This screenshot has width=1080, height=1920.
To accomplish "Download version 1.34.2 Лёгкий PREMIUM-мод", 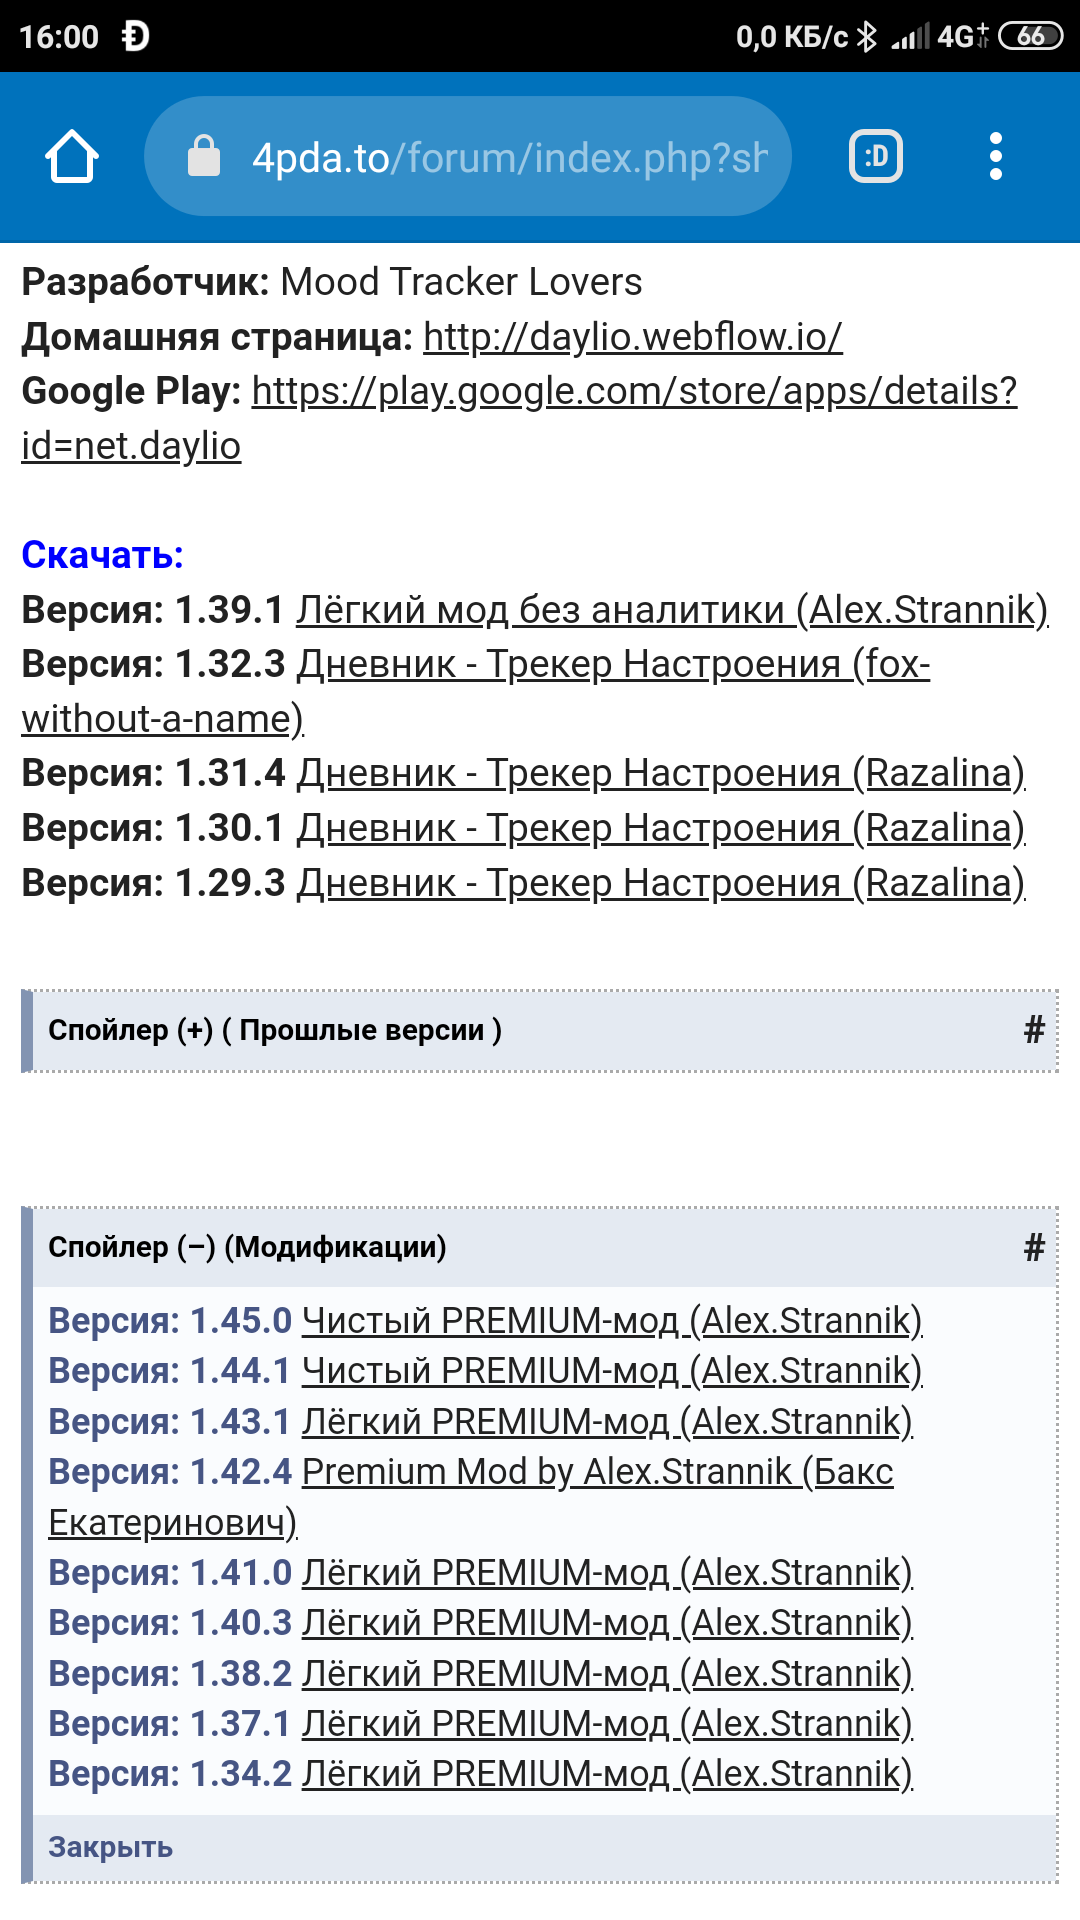I will (607, 1774).
